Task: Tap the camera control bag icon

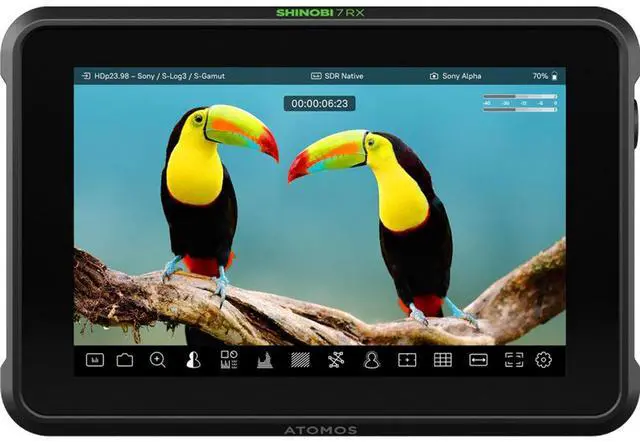Action: [125, 360]
